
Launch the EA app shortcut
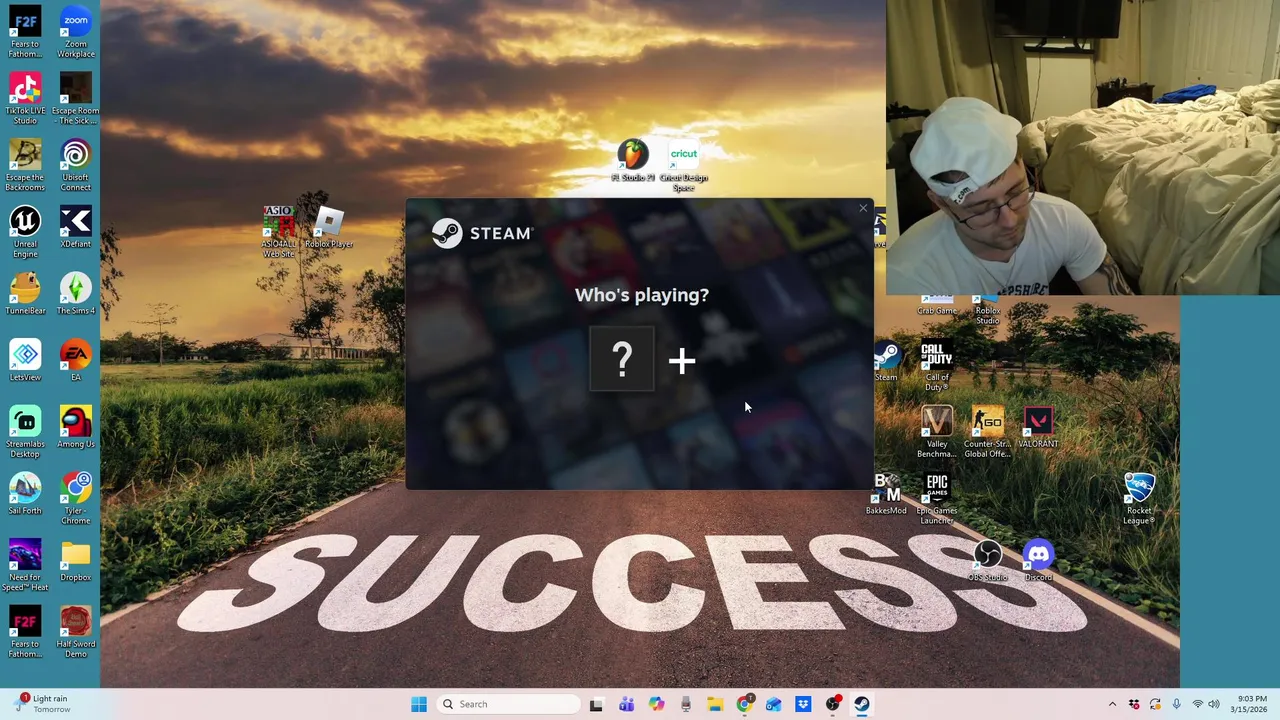pos(75,360)
